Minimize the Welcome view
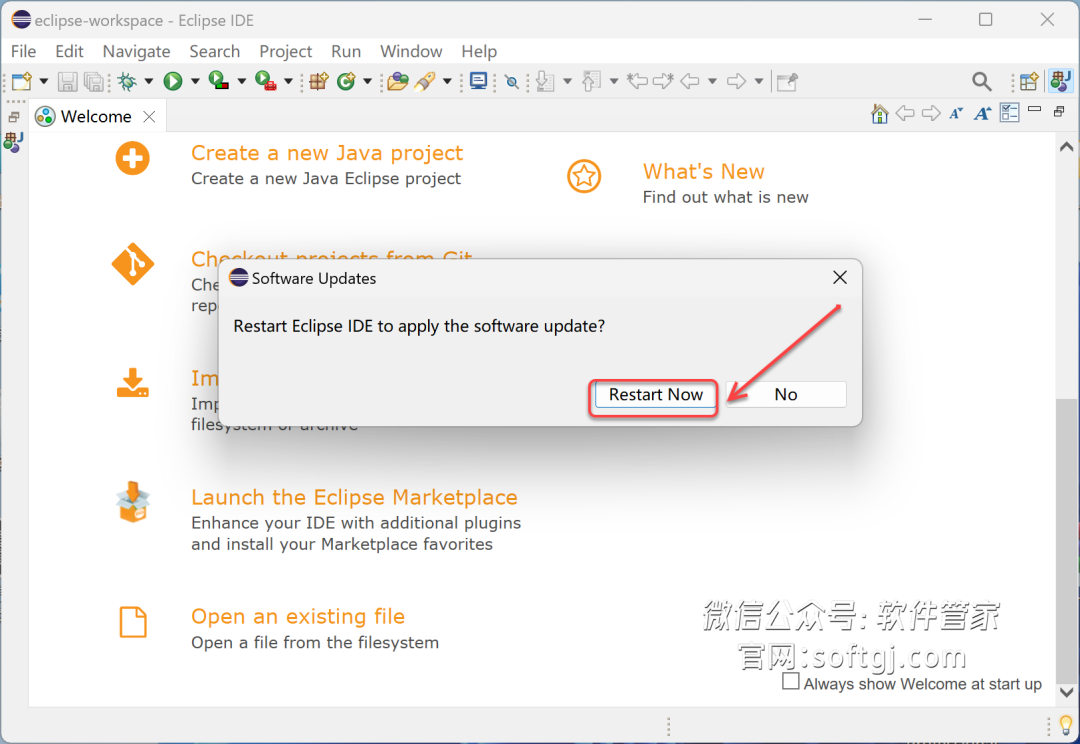The image size is (1080, 744). tap(1035, 109)
